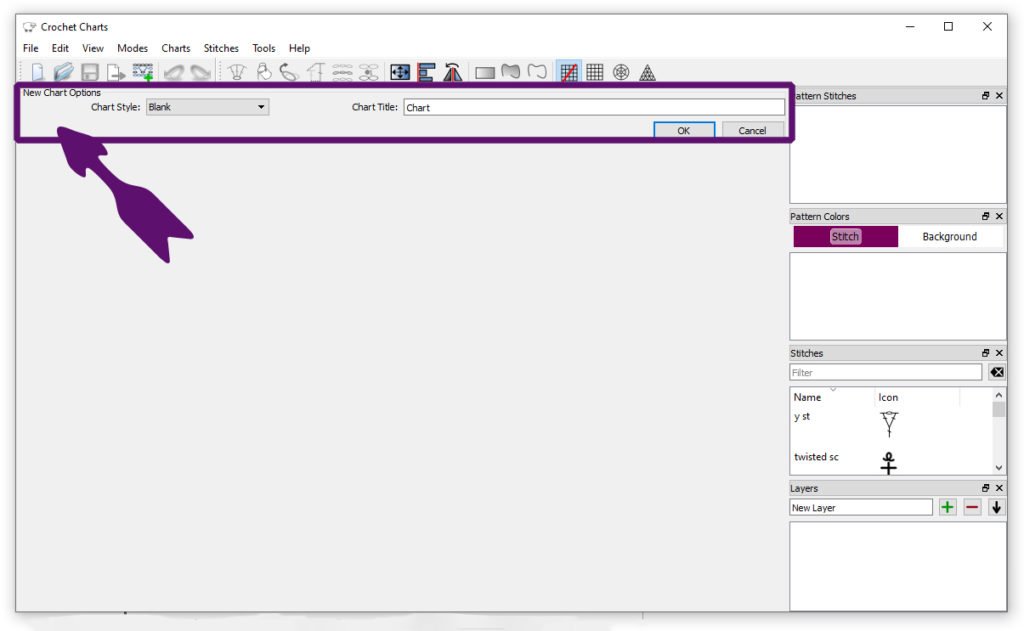
Task: Select the square grid icon
Action: [594, 72]
